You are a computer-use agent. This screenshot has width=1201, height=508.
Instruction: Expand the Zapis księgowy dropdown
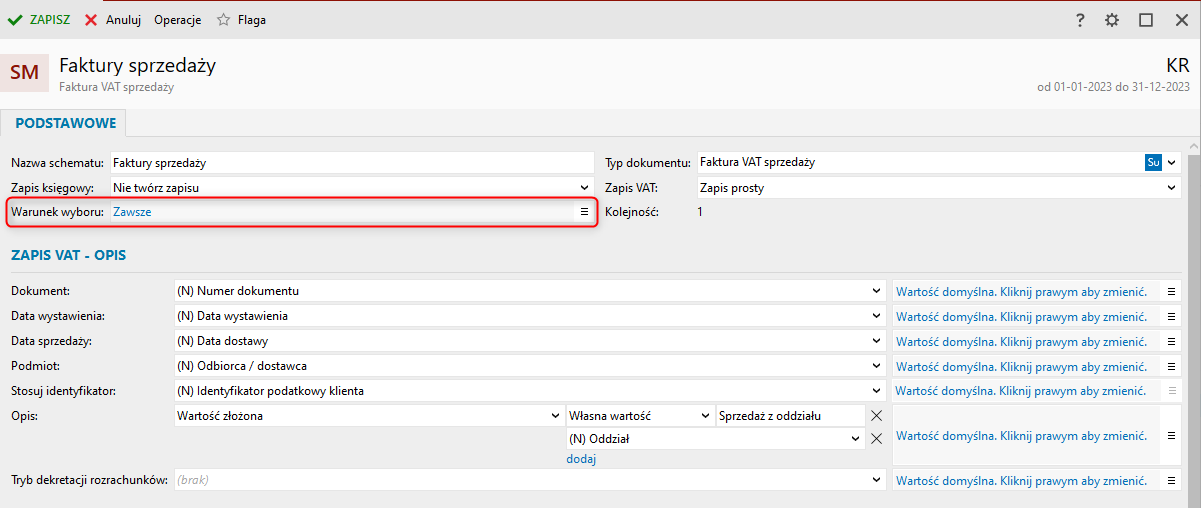585,187
